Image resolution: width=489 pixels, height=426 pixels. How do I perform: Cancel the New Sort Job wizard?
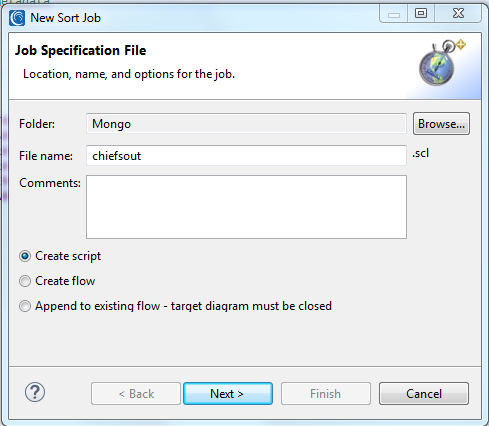pos(424,394)
